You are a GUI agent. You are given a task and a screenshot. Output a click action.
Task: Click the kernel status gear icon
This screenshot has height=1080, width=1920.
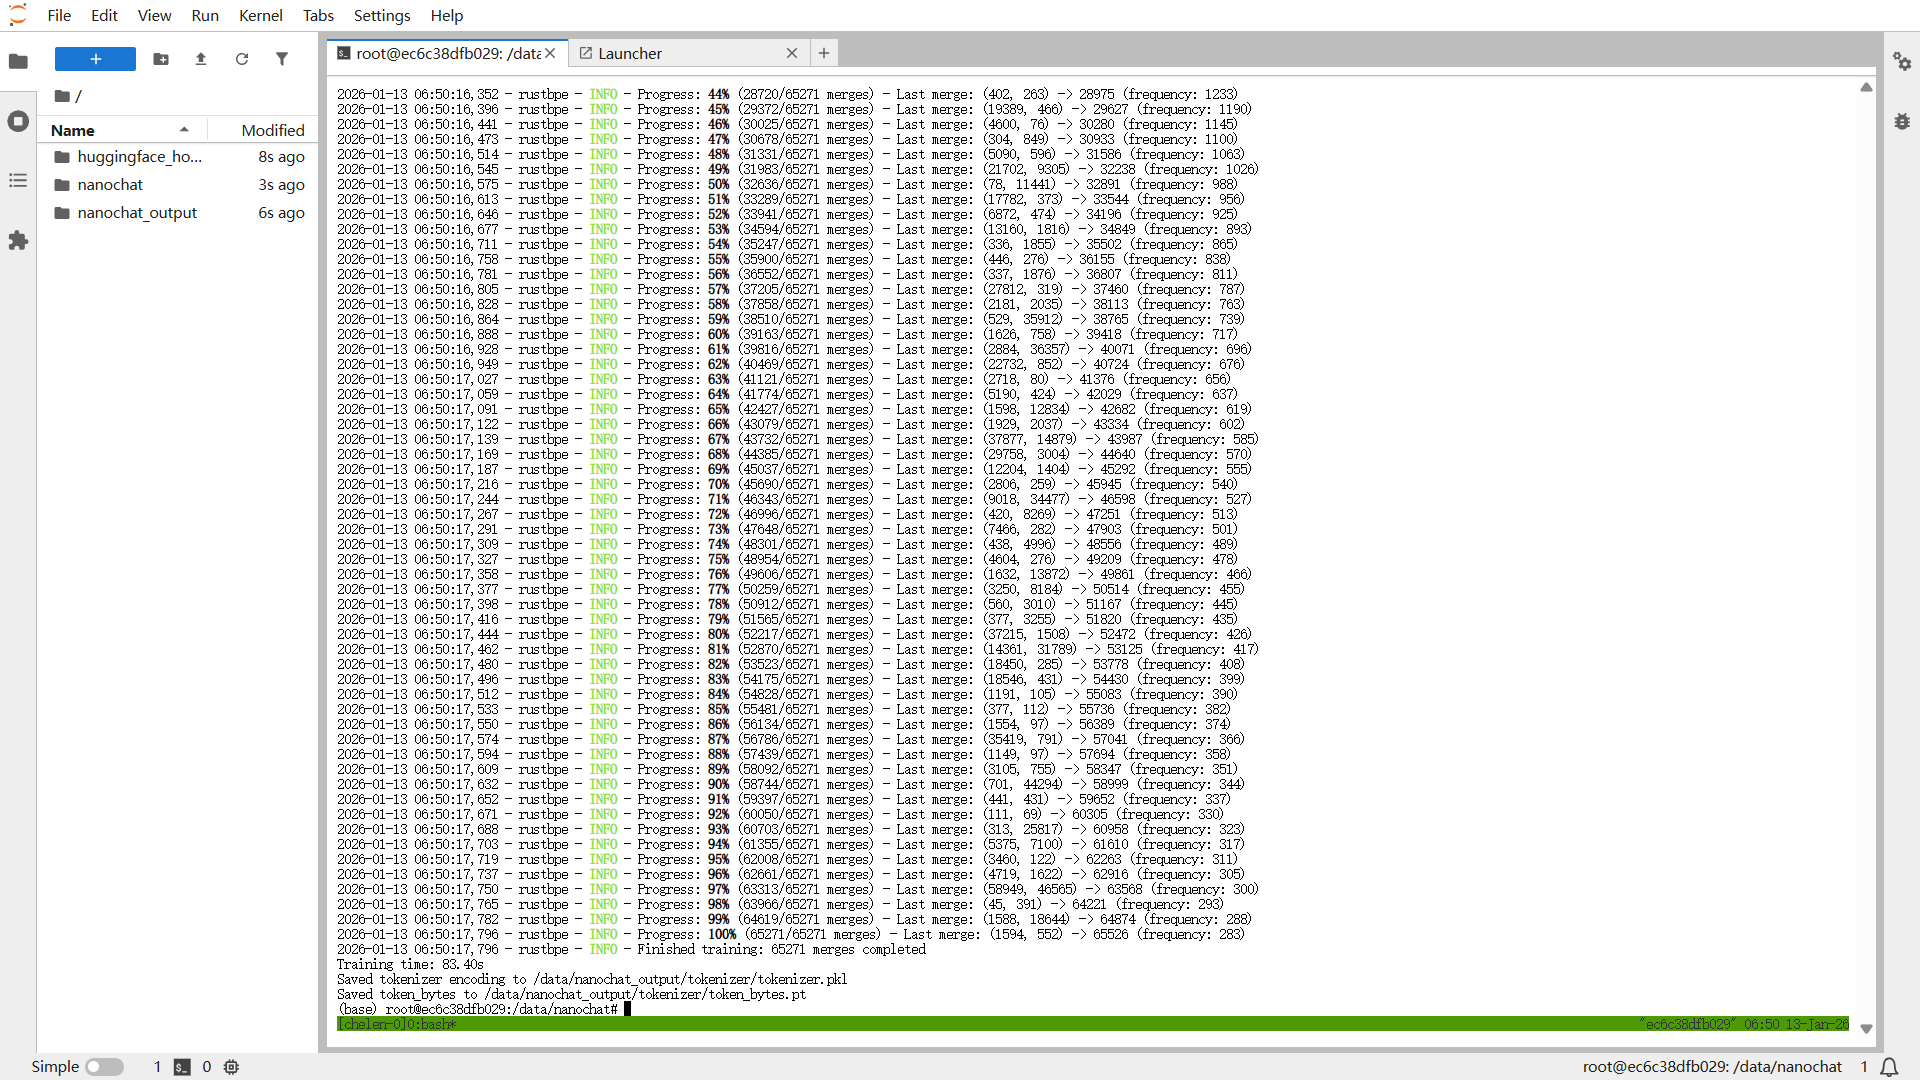(231, 1067)
